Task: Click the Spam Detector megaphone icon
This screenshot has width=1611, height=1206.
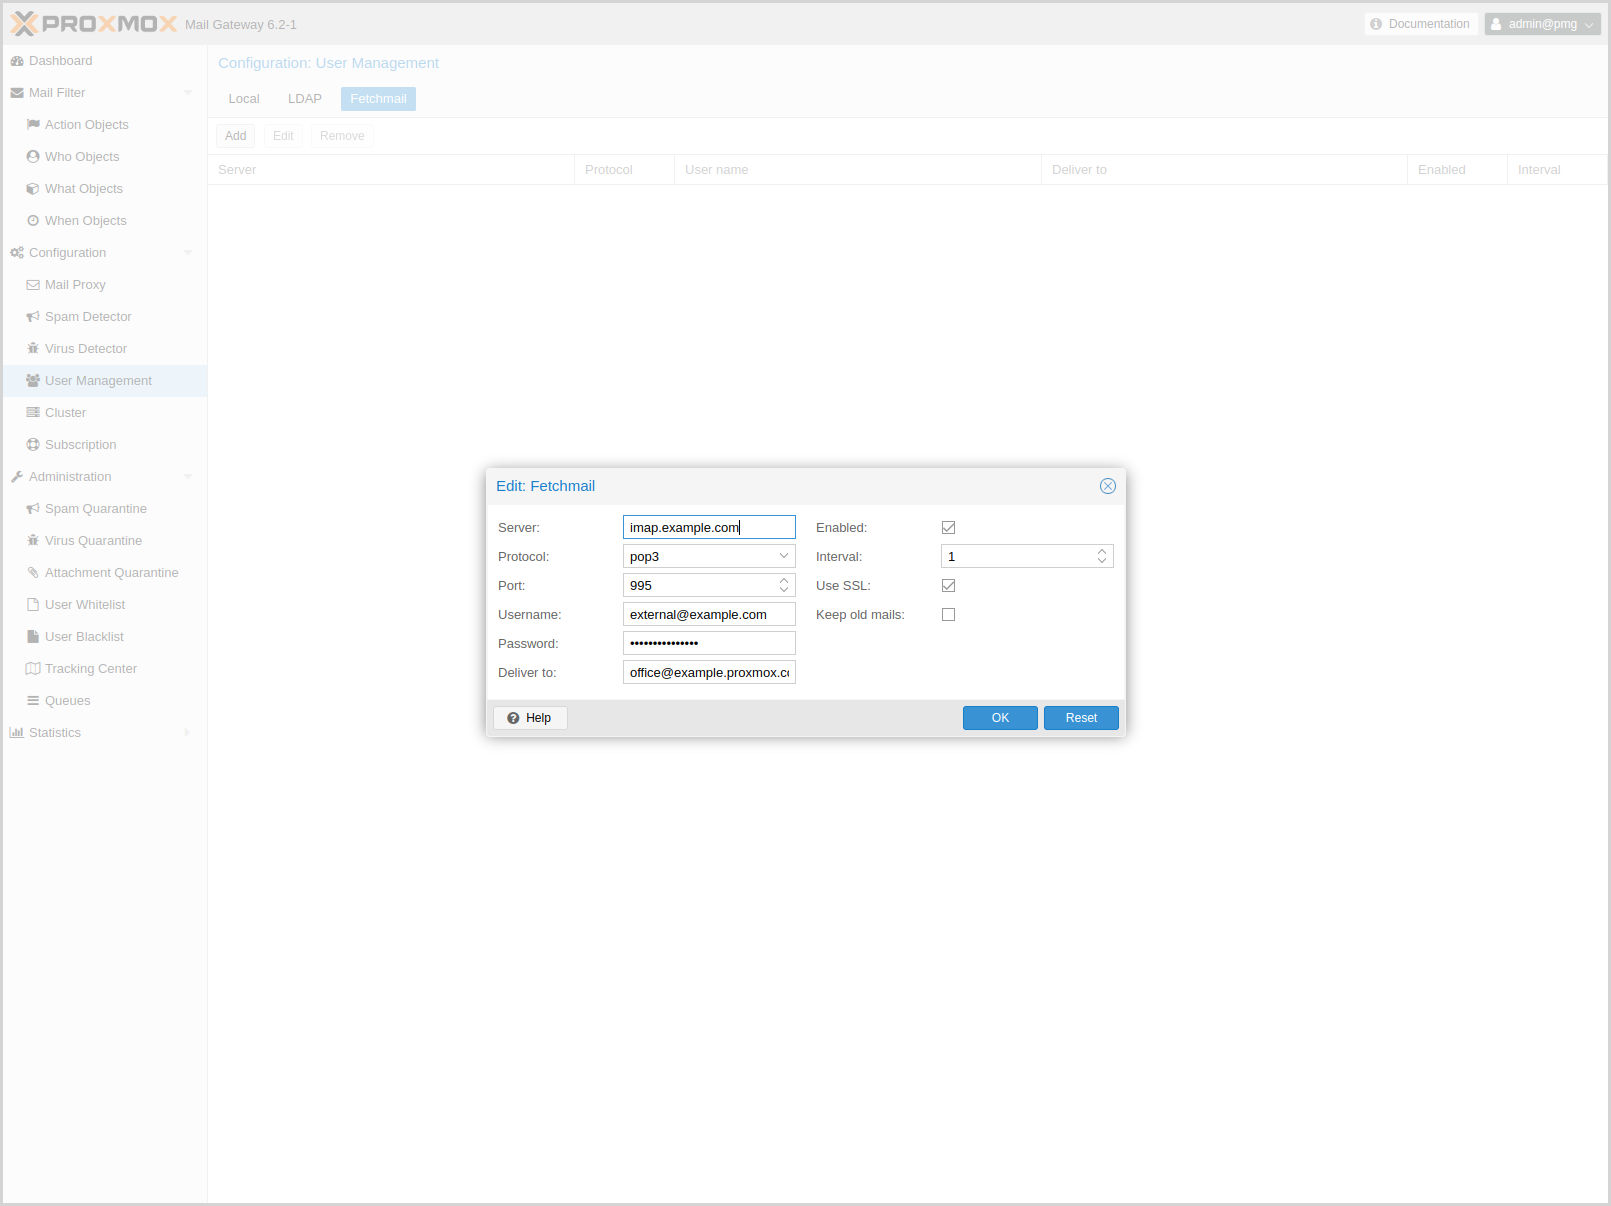Action: [x=33, y=317]
